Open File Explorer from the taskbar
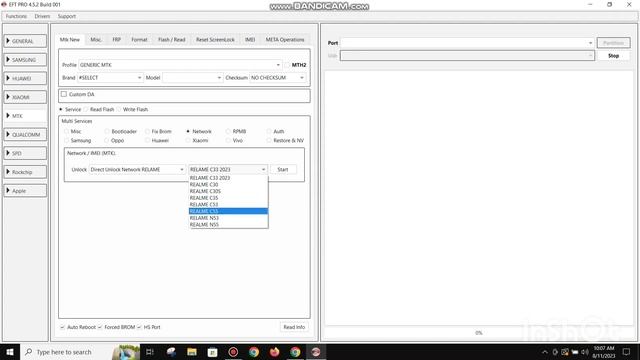The height and width of the screenshot is (360, 640). [x=192, y=352]
